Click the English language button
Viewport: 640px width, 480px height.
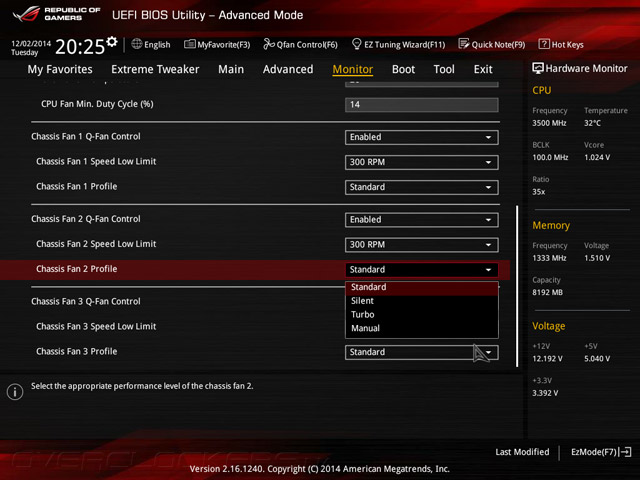(x=151, y=44)
